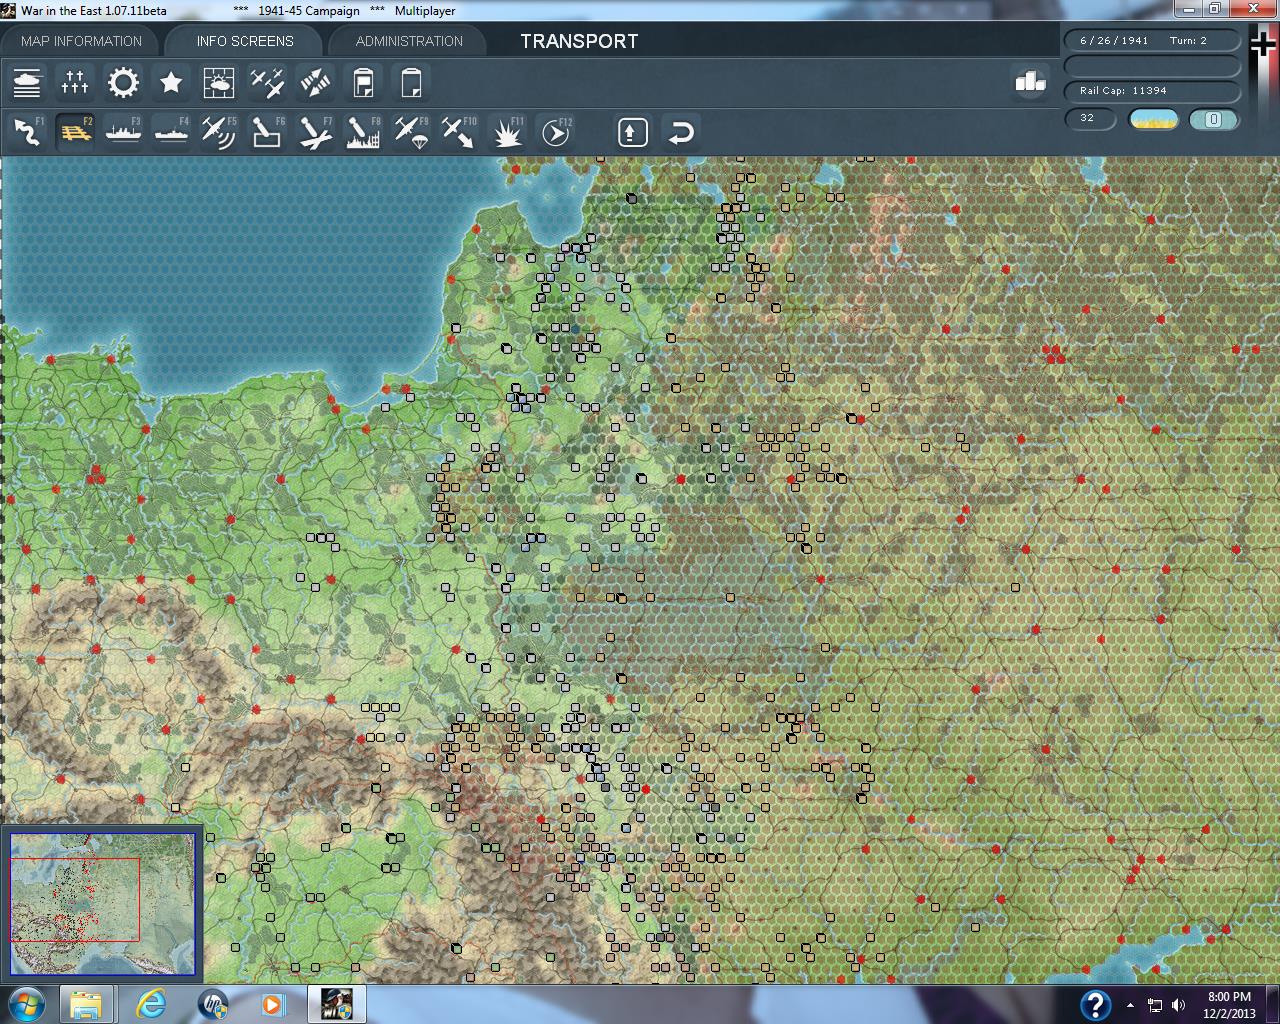Screen dimensions: 1280x1024
Task: Switch to the Administration tab
Action: click(x=409, y=41)
